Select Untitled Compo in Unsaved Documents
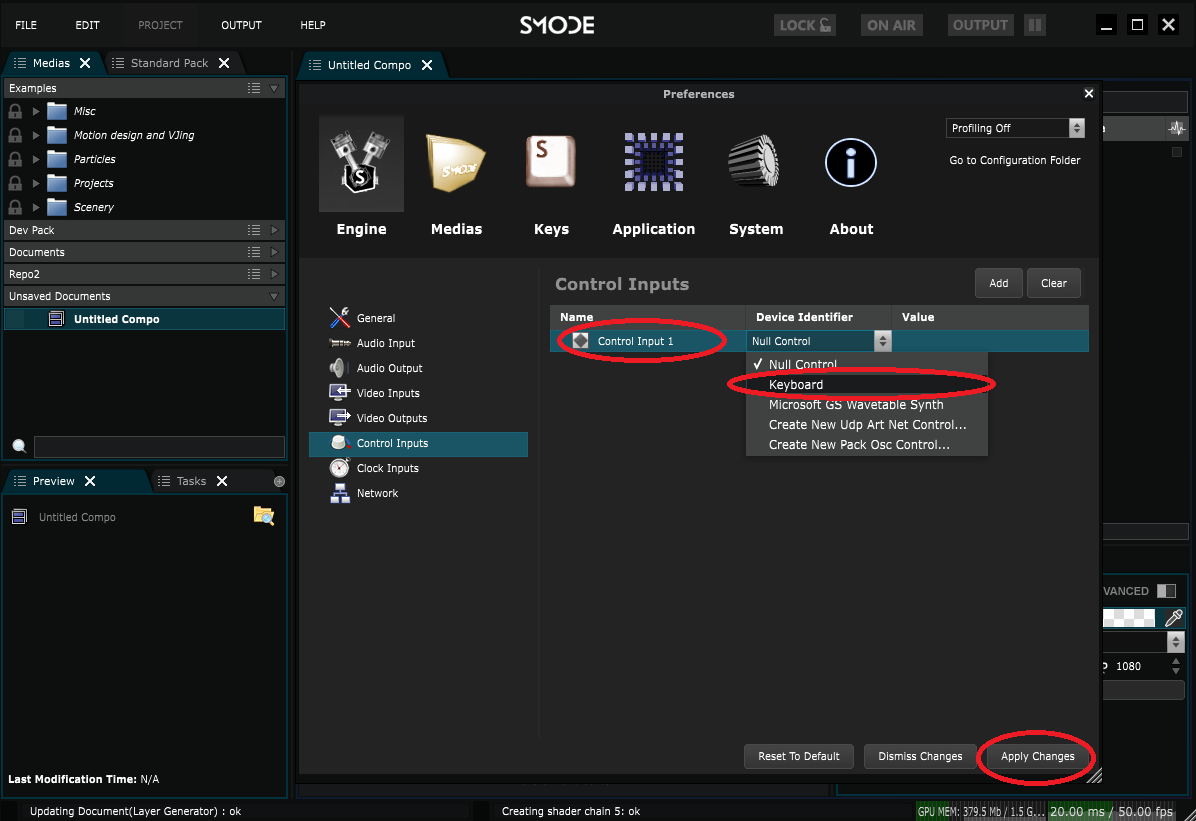The image size is (1196, 821). [x=145, y=319]
